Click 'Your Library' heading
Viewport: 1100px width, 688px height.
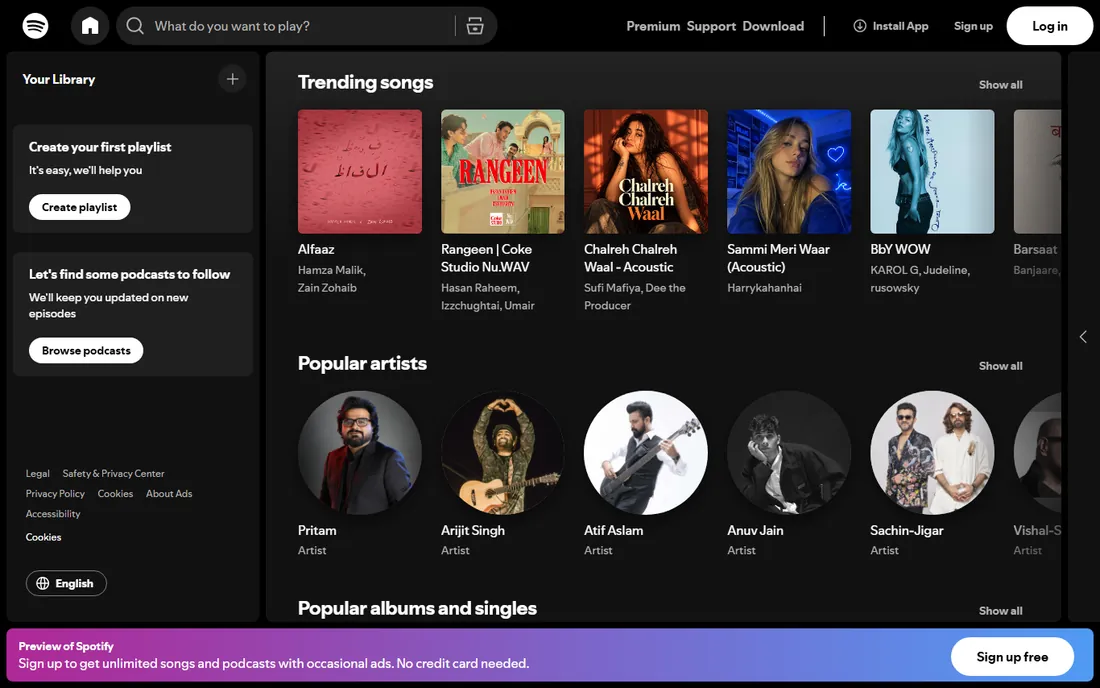(x=59, y=79)
